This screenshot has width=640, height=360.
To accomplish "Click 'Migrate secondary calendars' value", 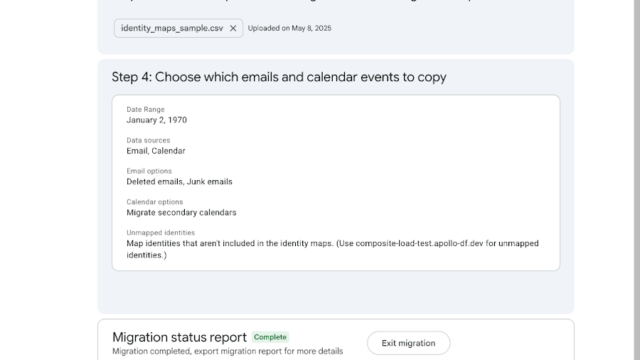I will pyautogui.click(x=181, y=213).
